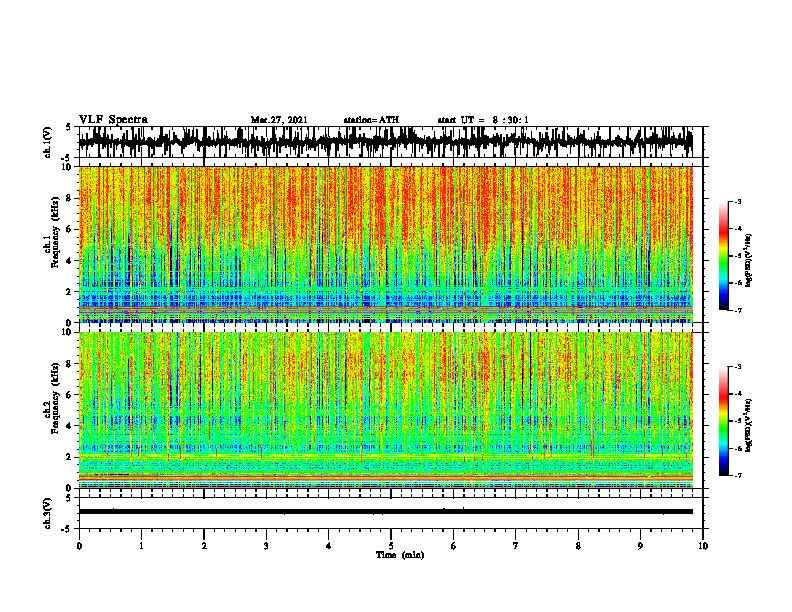Click the time axis tick label "7"
792x612 pixels.
516,546
